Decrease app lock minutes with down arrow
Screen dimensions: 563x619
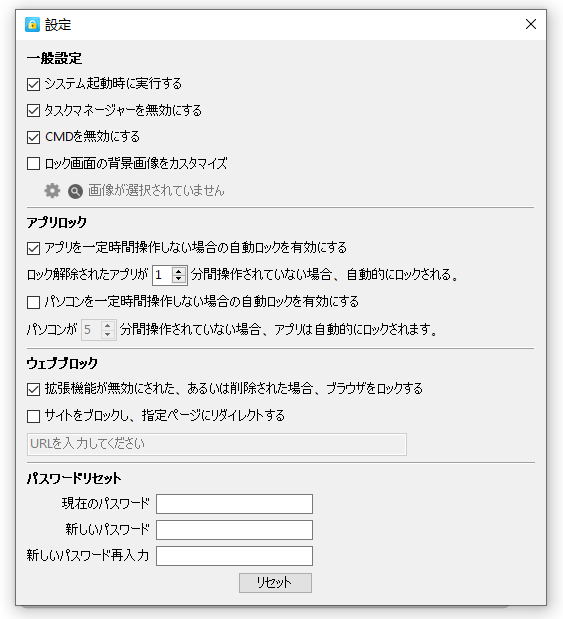179,279
